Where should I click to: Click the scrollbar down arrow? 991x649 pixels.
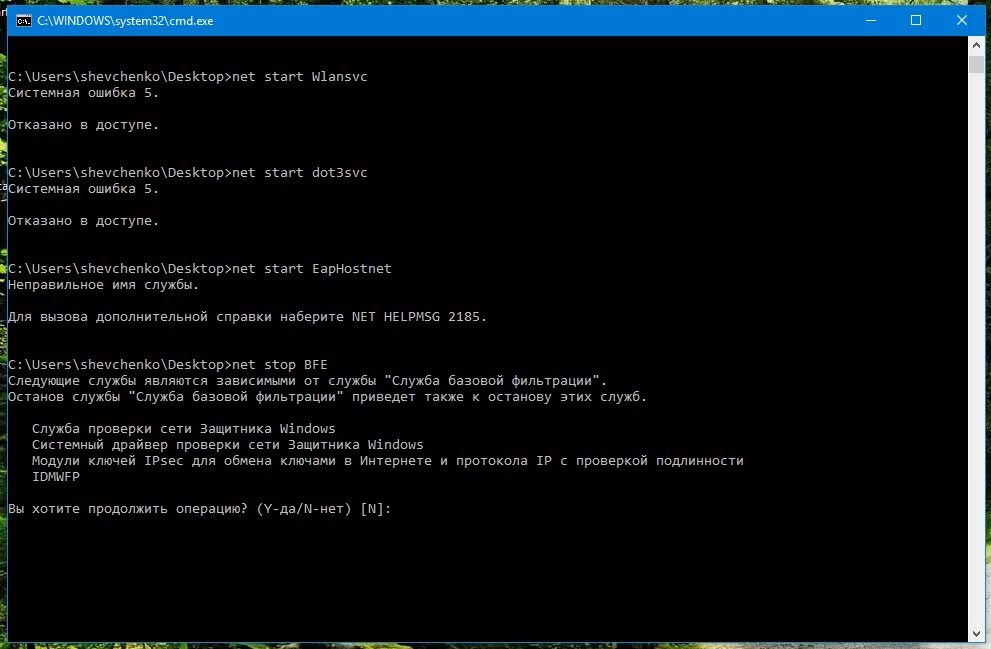coord(976,633)
